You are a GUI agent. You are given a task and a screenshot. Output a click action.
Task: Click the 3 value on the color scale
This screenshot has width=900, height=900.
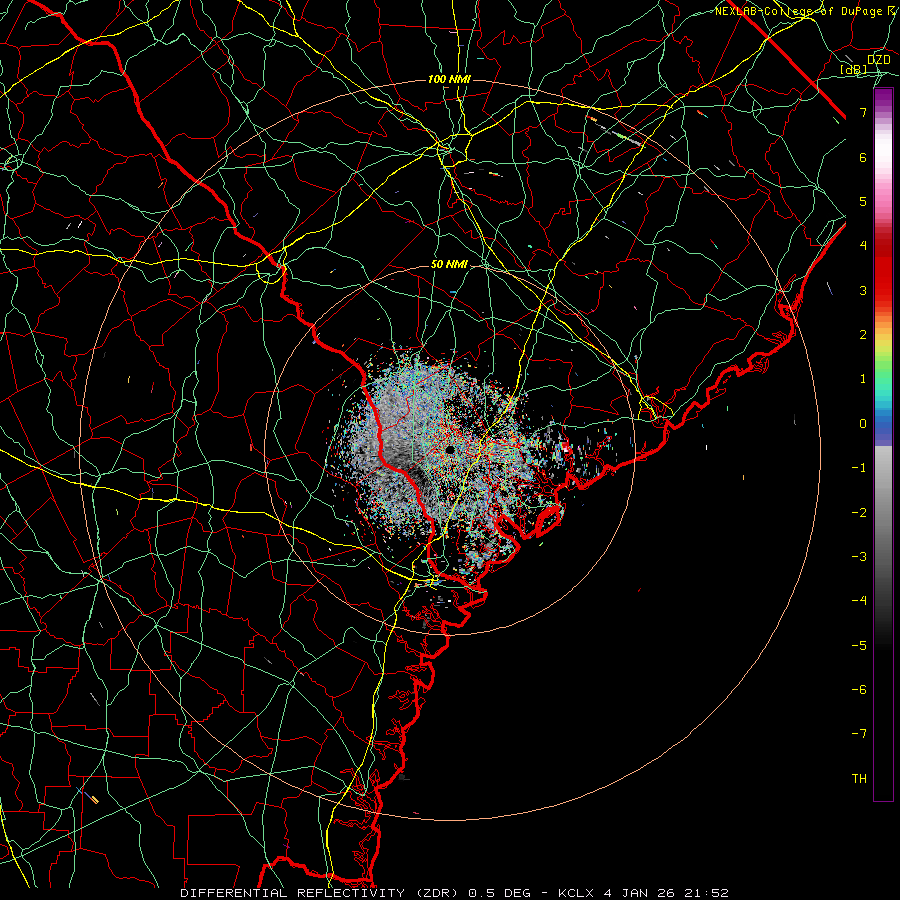[x=863, y=290]
